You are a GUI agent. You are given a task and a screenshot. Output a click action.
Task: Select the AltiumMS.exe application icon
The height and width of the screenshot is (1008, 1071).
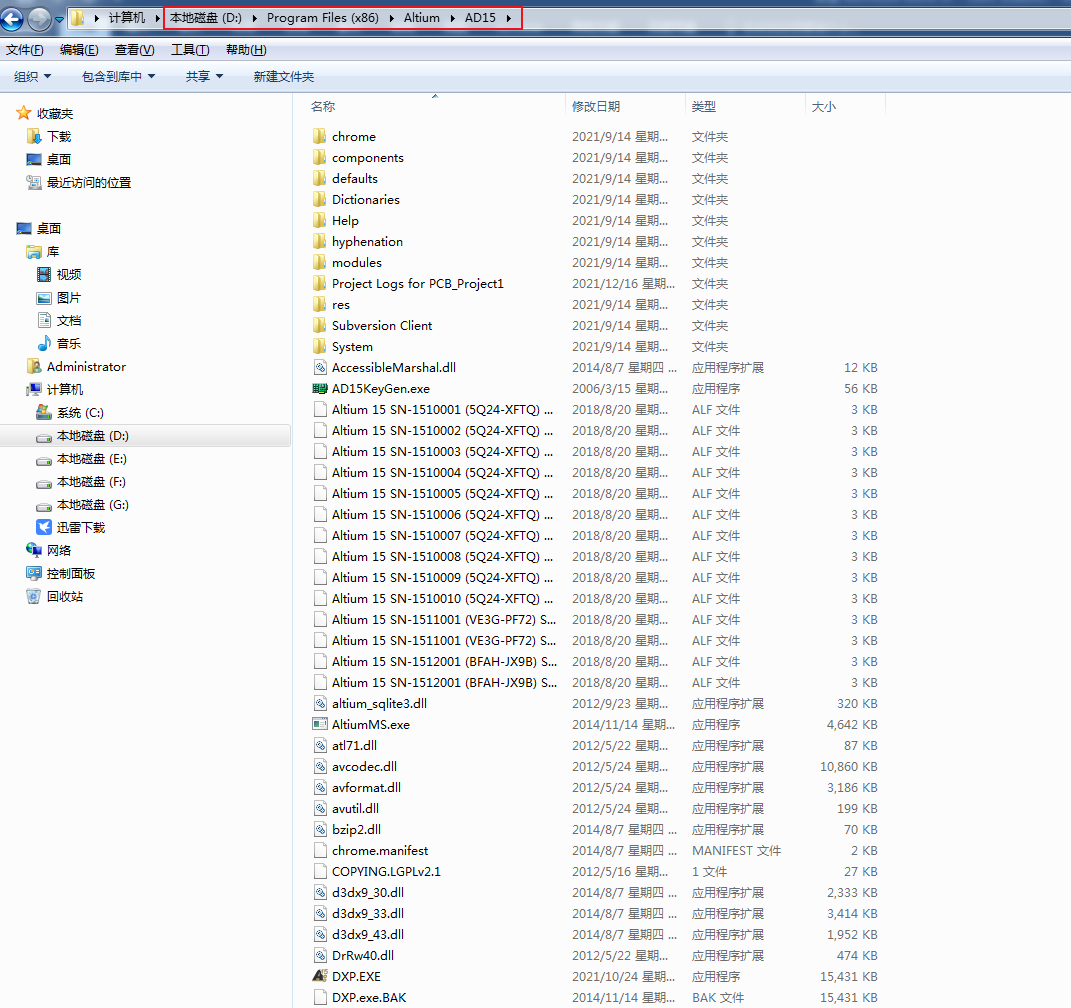click(320, 725)
